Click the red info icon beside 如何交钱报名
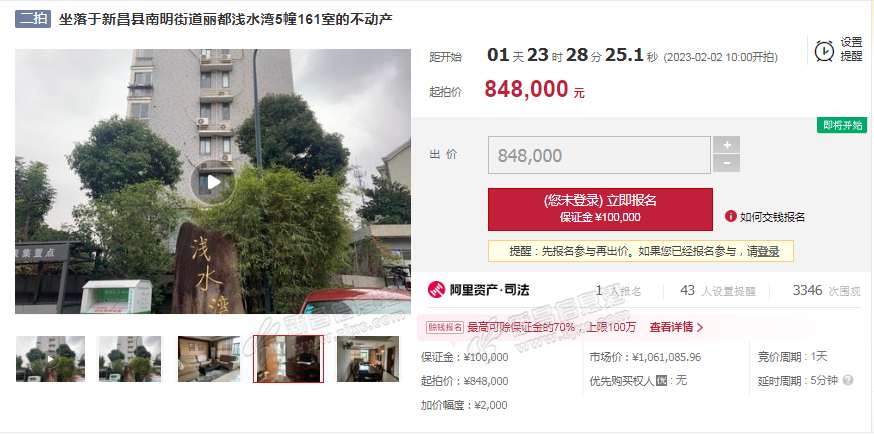Image resolution: width=874 pixels, height=434 pixels. click(x=731, y=217)
